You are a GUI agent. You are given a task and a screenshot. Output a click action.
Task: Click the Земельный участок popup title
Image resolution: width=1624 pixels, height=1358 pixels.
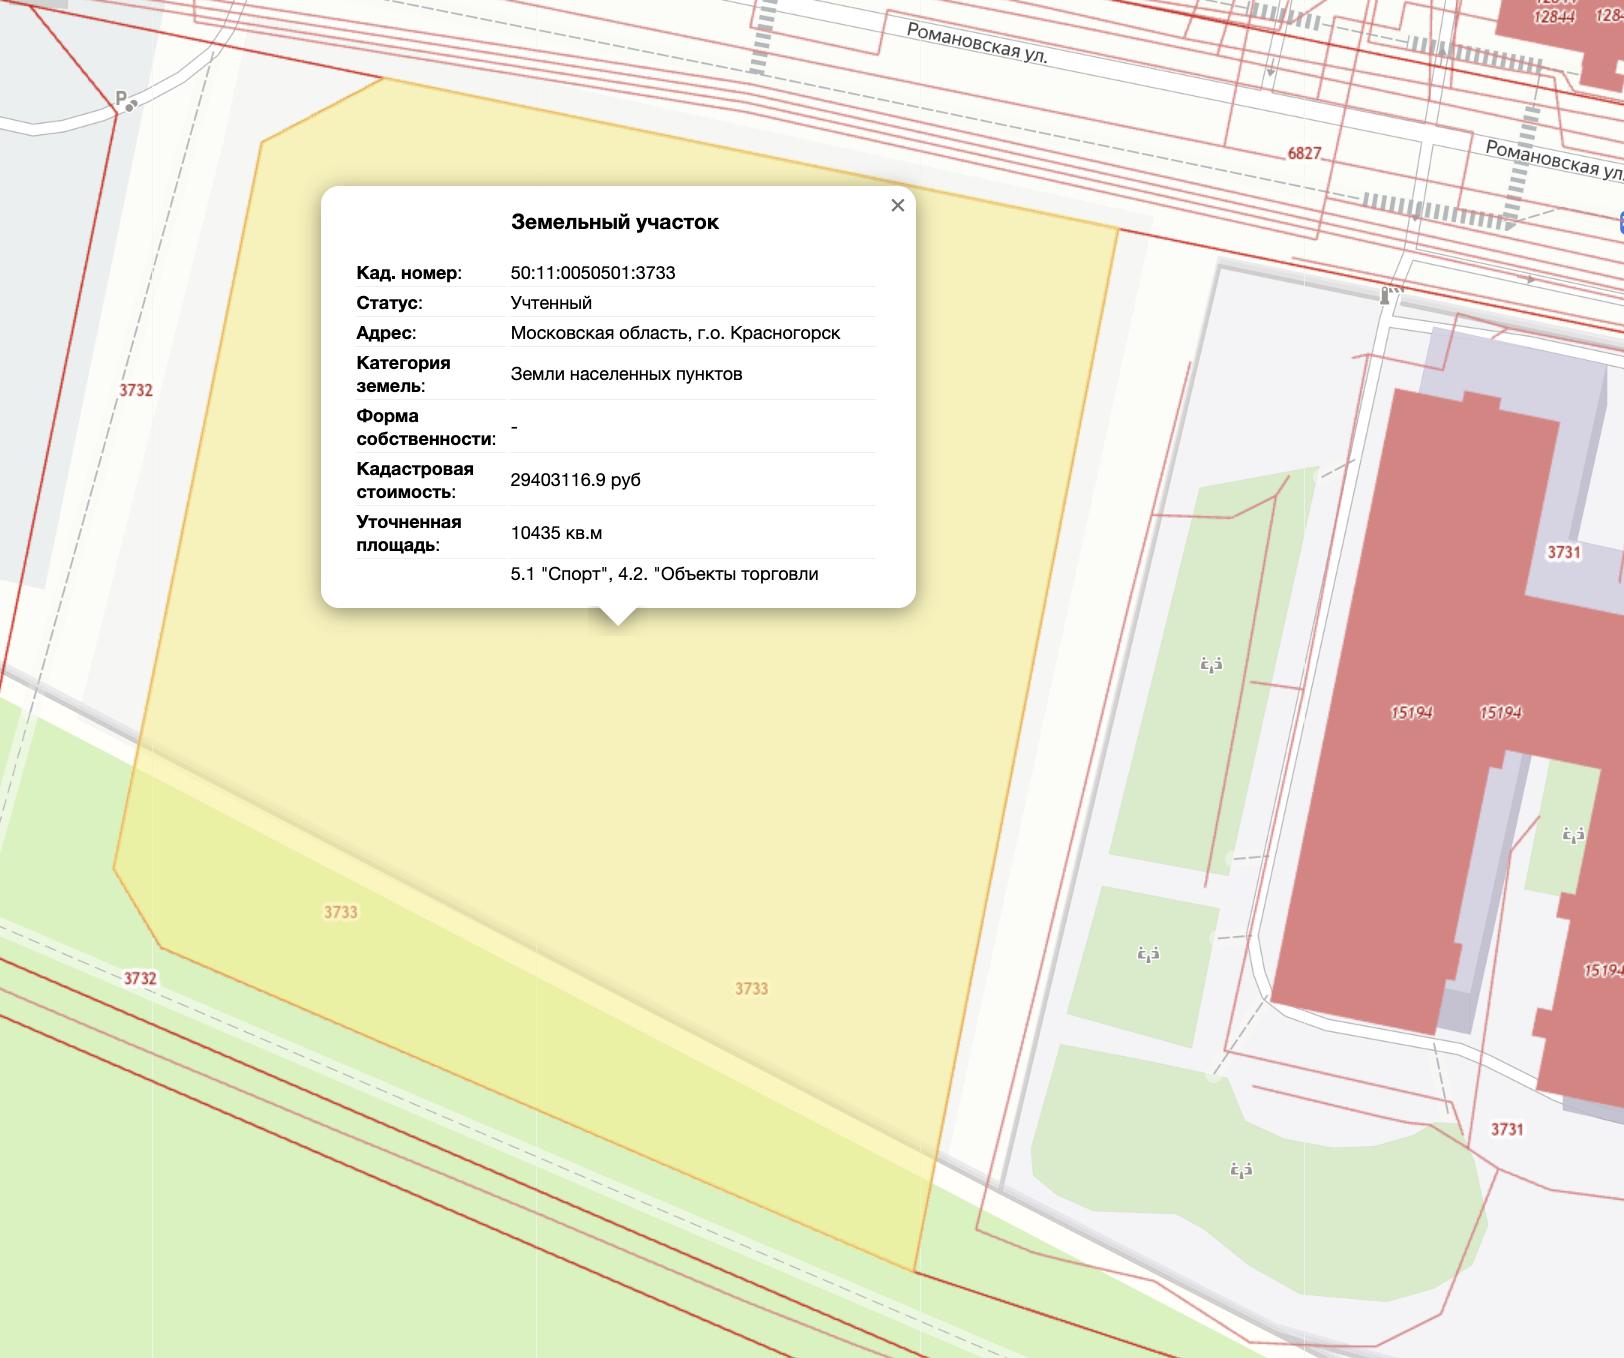click(x=615, y=222)
